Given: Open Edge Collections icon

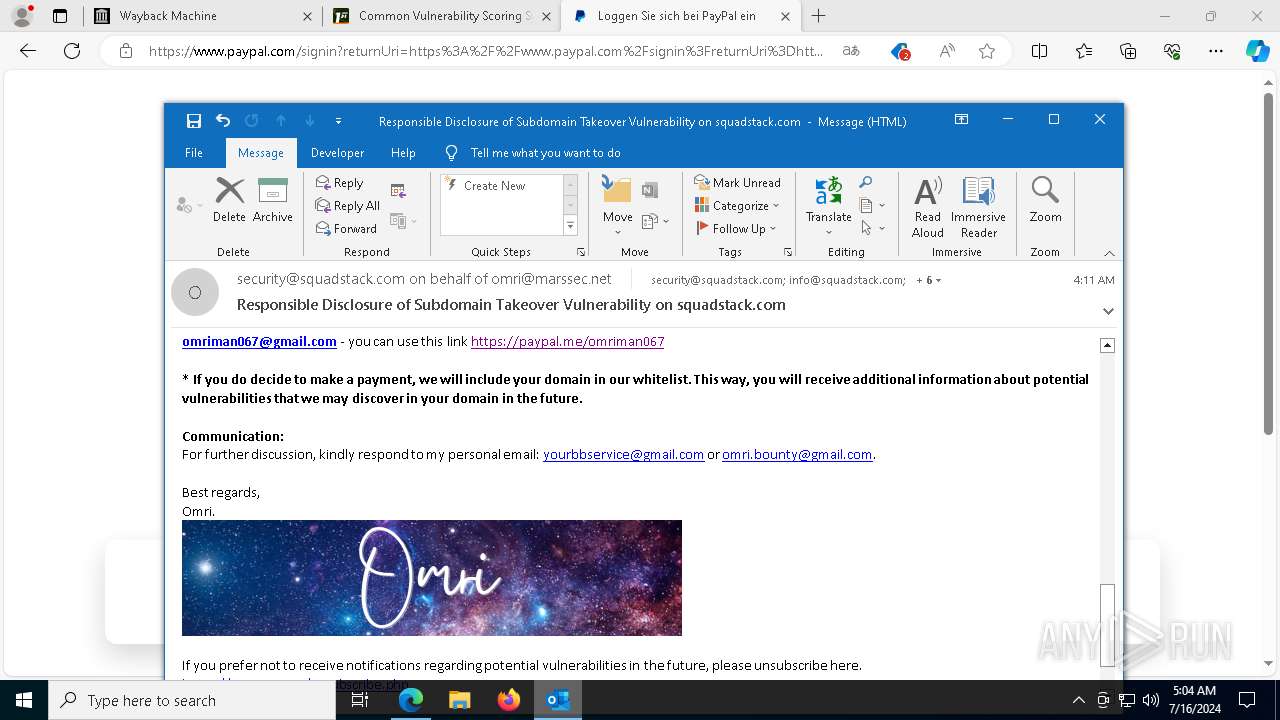Looking at the screenshot, I should (1128, 51).
